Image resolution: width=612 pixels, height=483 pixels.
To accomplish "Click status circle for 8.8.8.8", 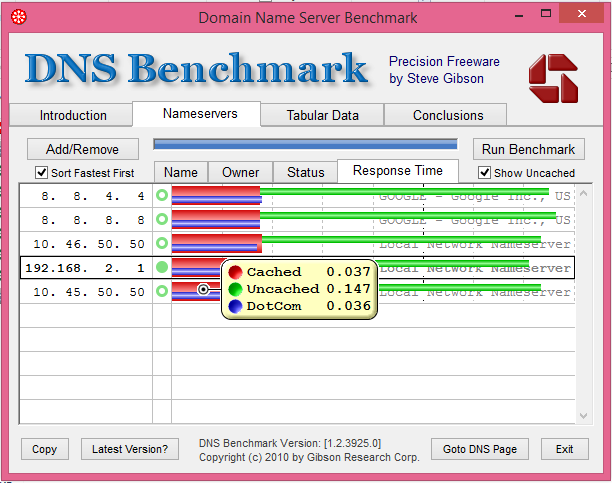I will pos(162,219).
